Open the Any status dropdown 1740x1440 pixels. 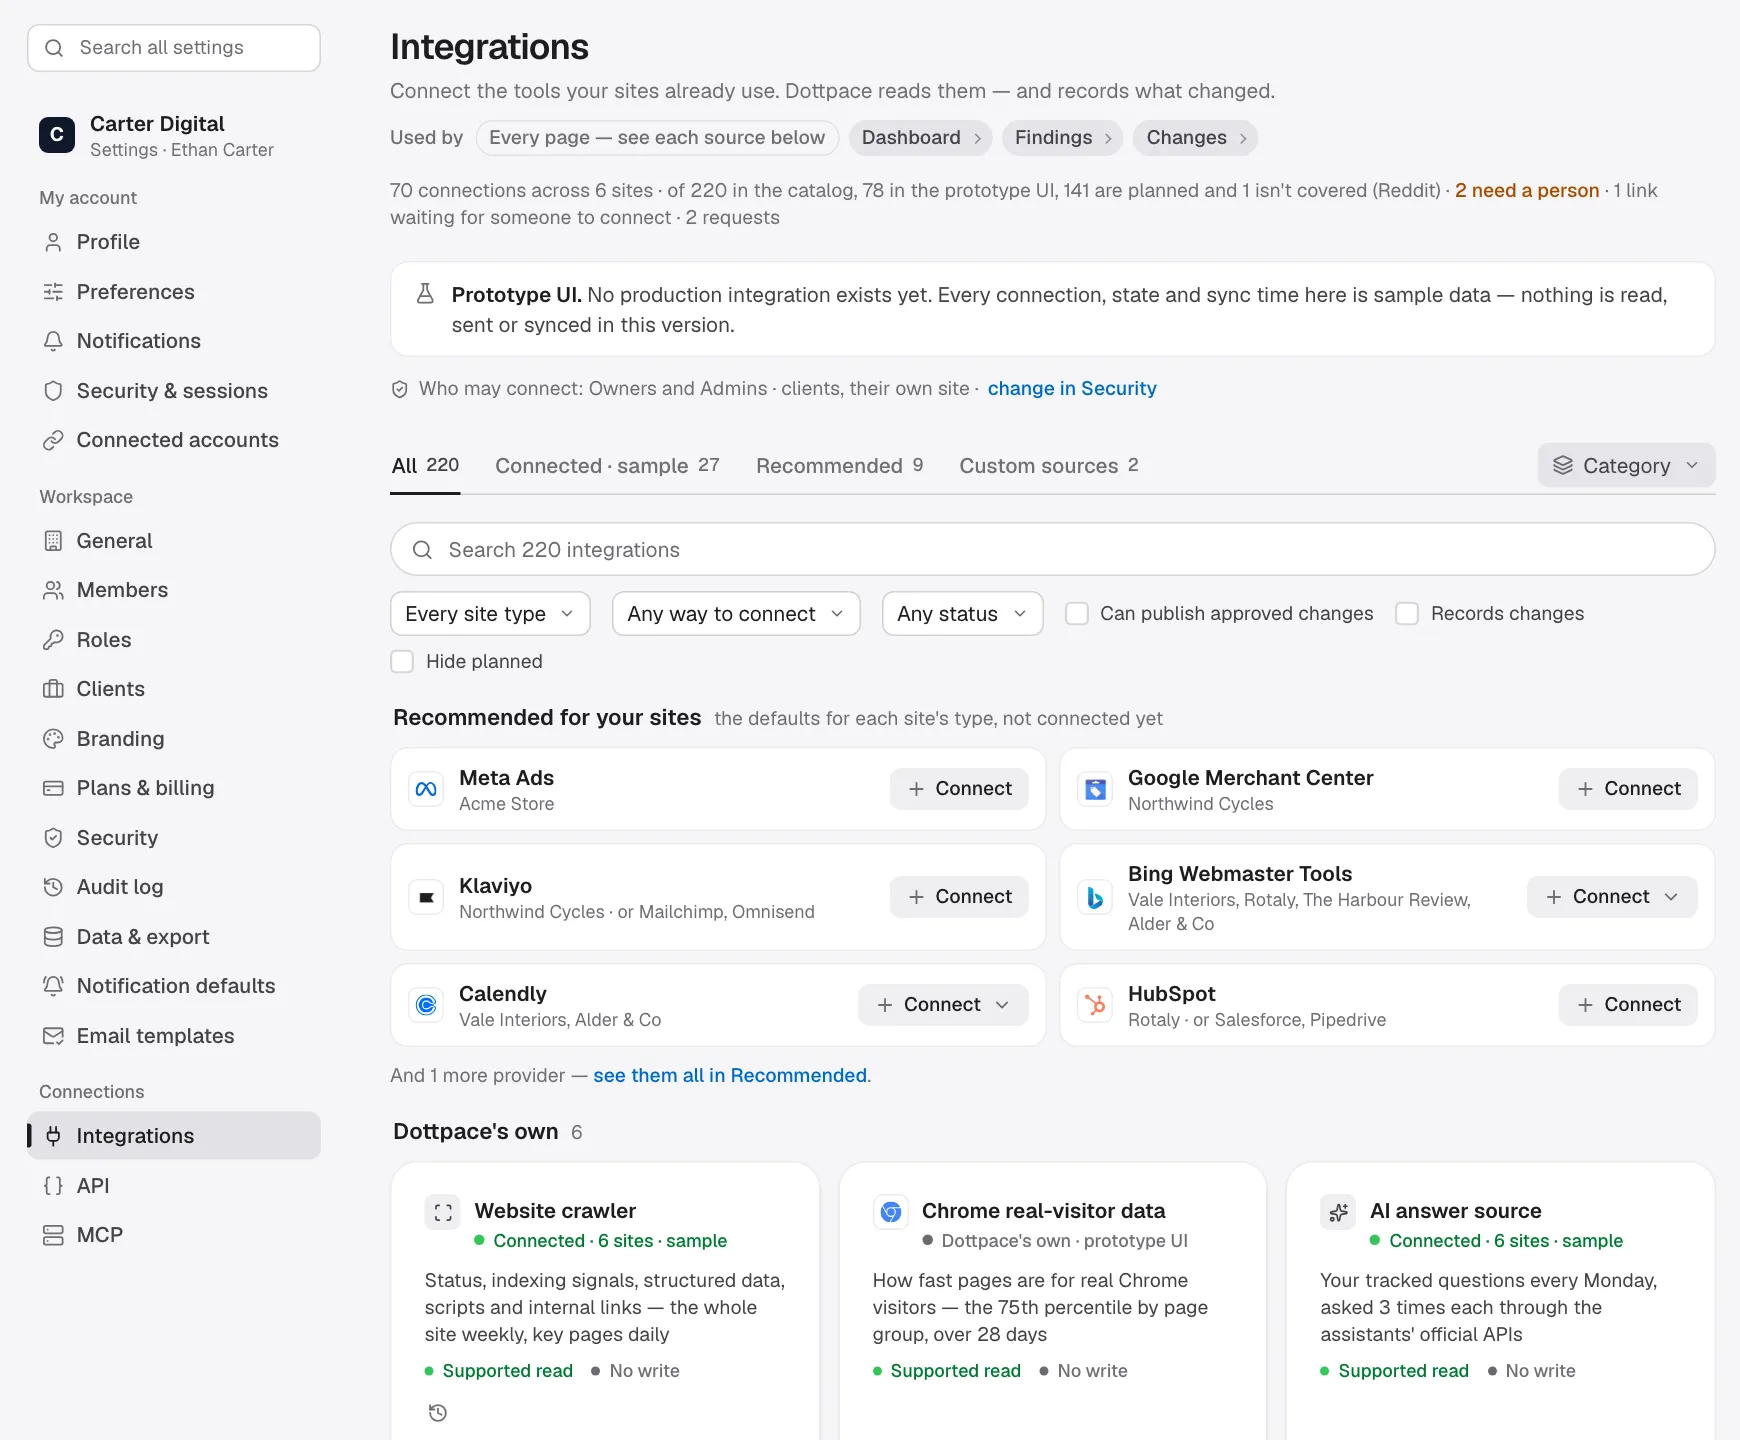962,614
